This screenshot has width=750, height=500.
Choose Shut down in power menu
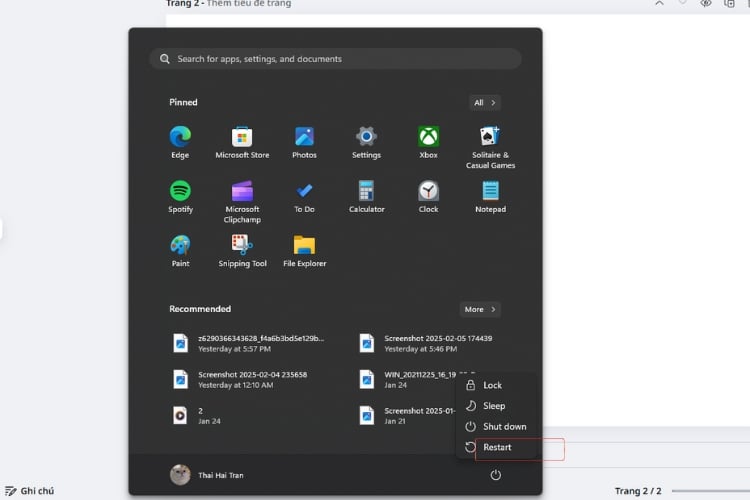[x=503, y=426]
